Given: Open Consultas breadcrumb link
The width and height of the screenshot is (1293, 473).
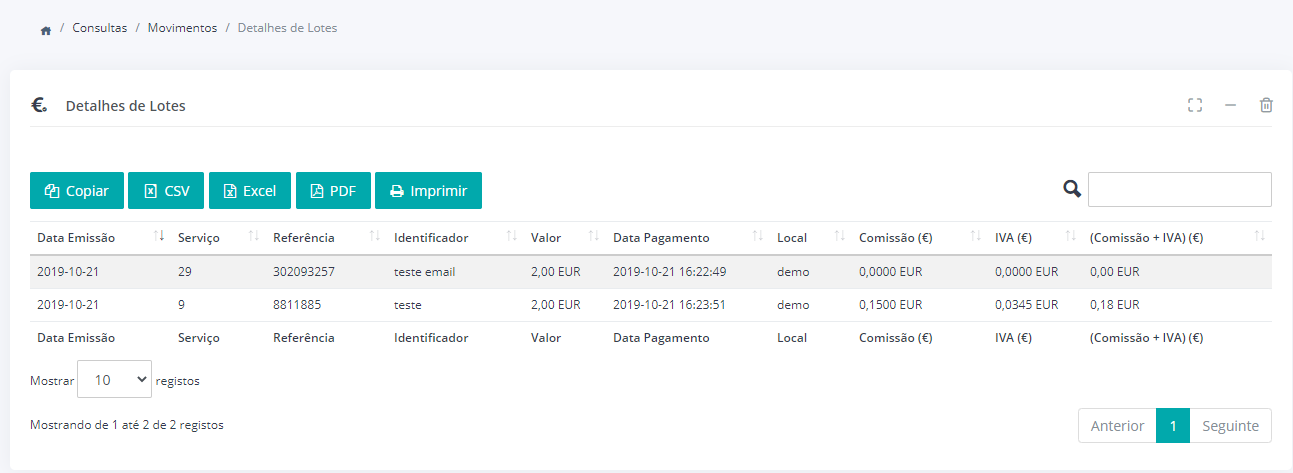Looking at the screenshot, I should coord(99,28).
